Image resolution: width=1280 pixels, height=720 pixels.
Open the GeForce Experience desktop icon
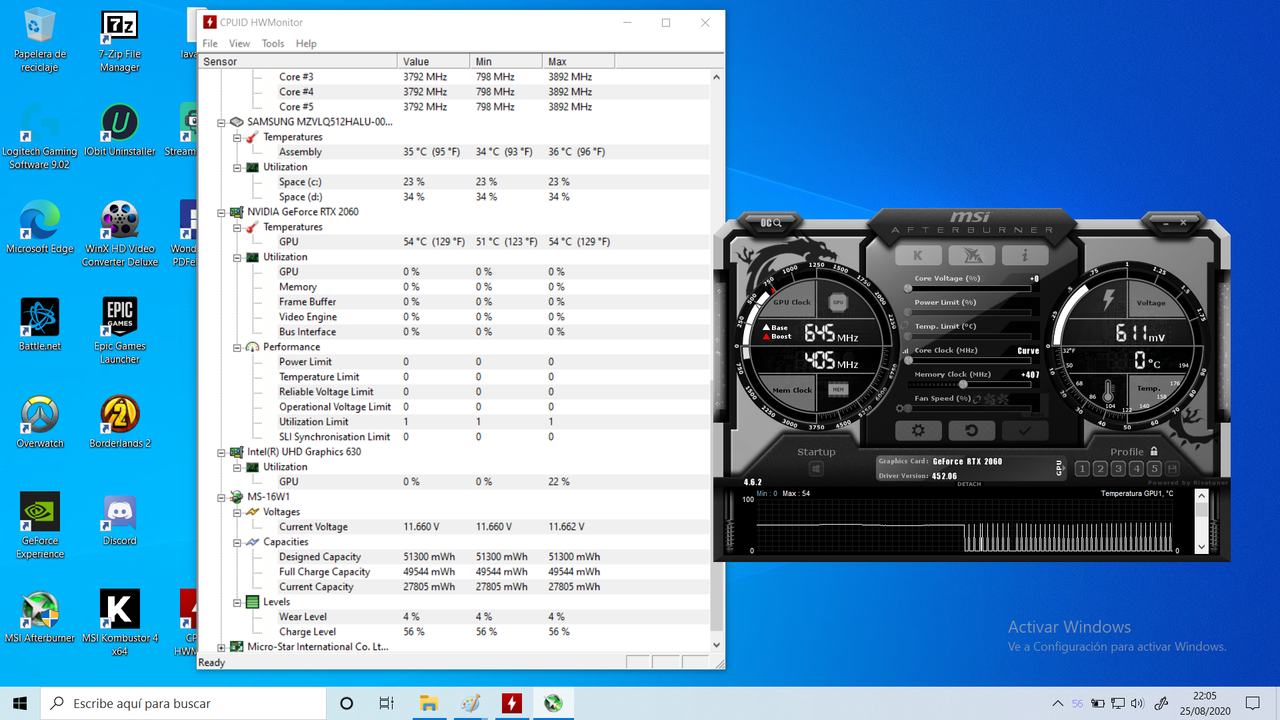click(40, 526)
